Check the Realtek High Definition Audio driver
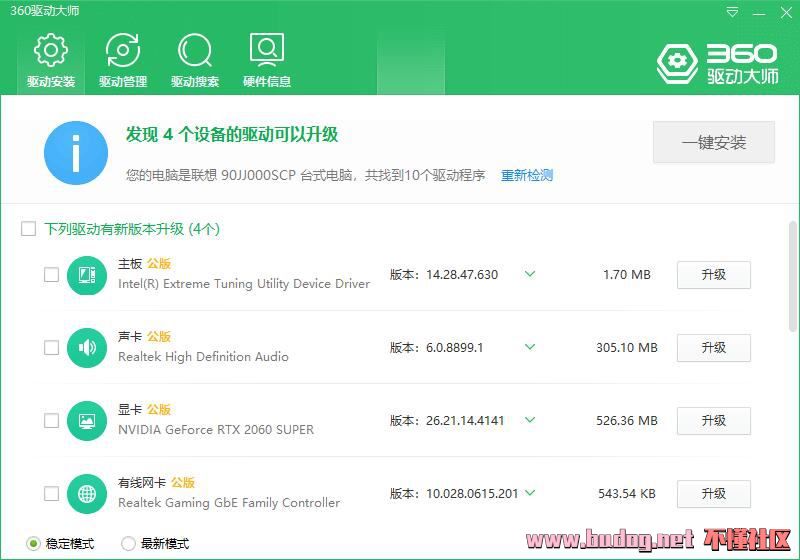This screenshot has height=560, width=800. pos(52,348)
